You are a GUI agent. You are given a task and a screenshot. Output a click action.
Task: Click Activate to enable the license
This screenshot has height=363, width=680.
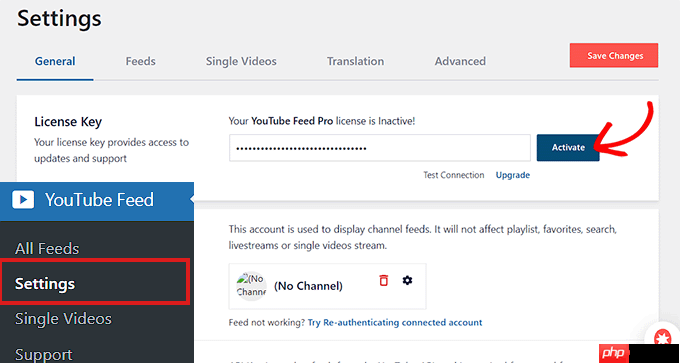568,147
